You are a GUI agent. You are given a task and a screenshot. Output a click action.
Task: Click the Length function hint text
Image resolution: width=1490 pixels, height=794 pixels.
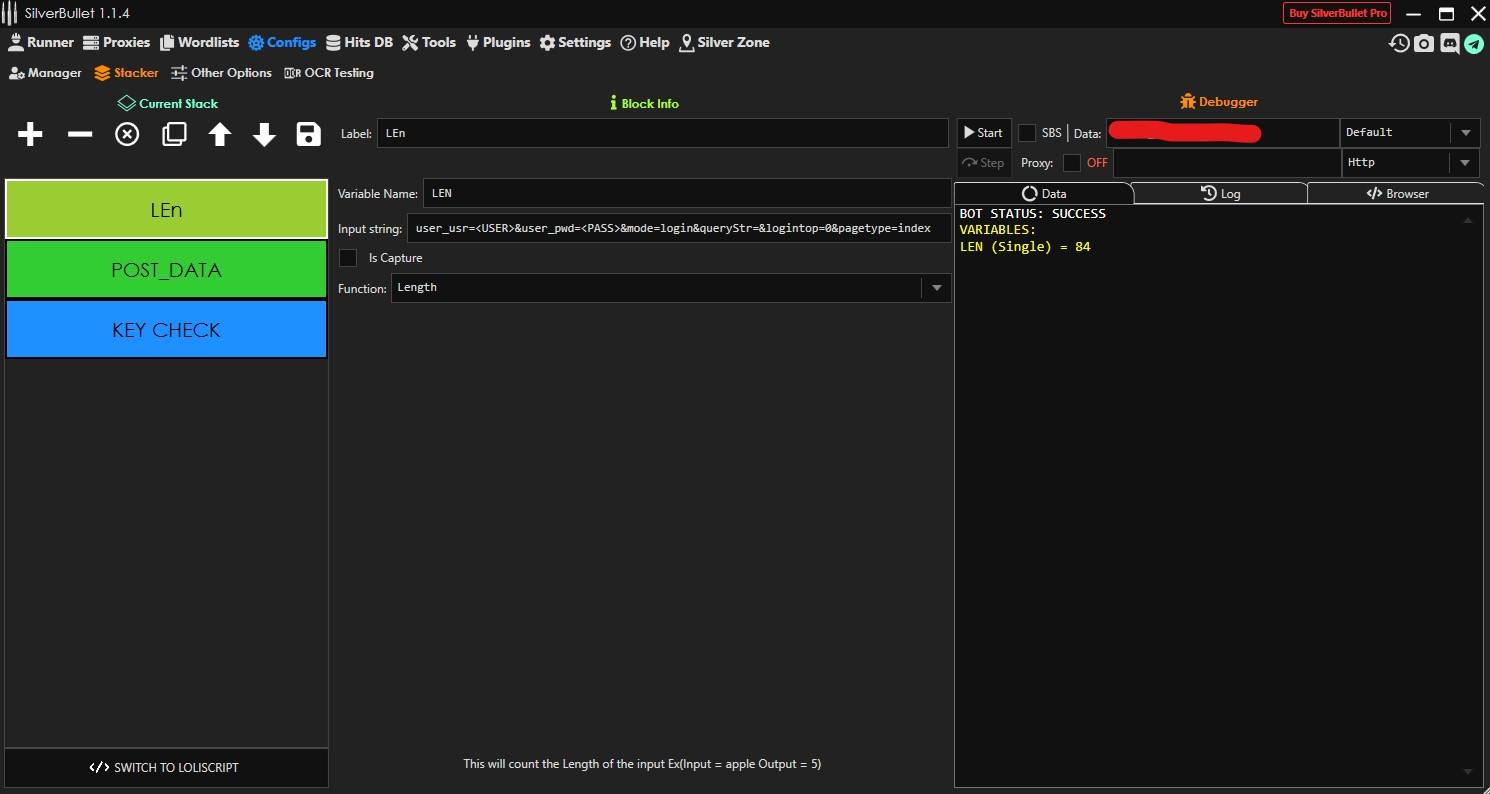click(x=642, y=764)
